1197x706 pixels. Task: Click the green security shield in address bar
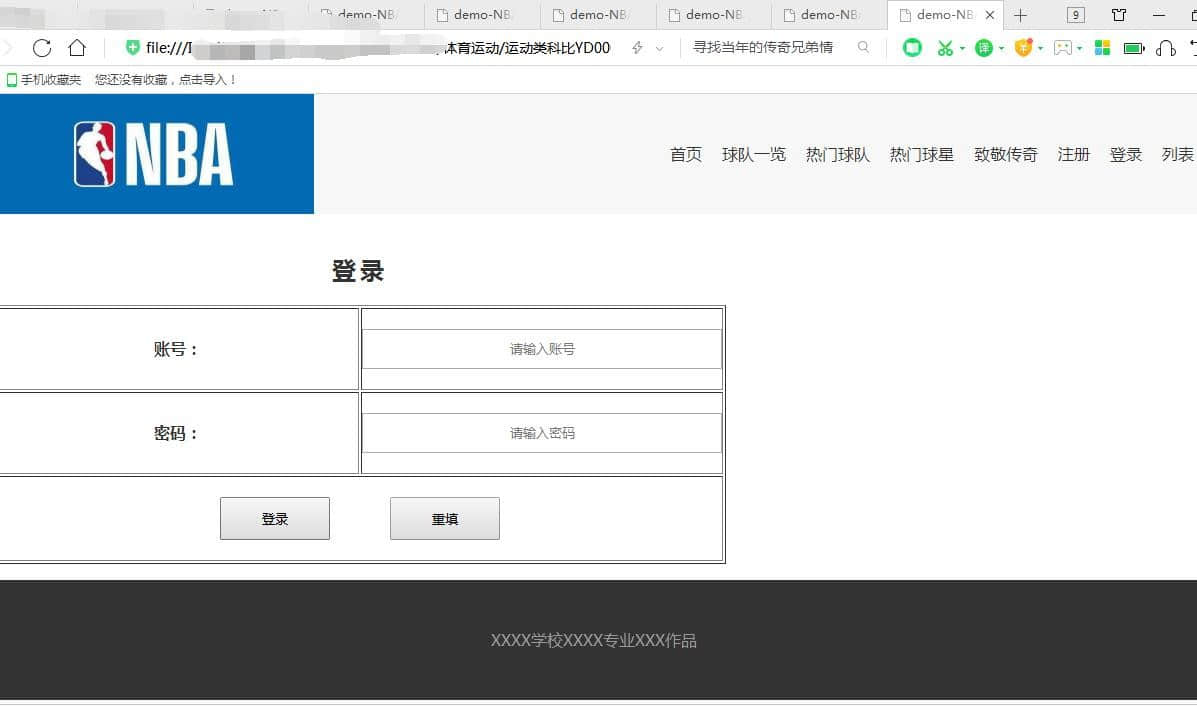[x=133, y=48]
